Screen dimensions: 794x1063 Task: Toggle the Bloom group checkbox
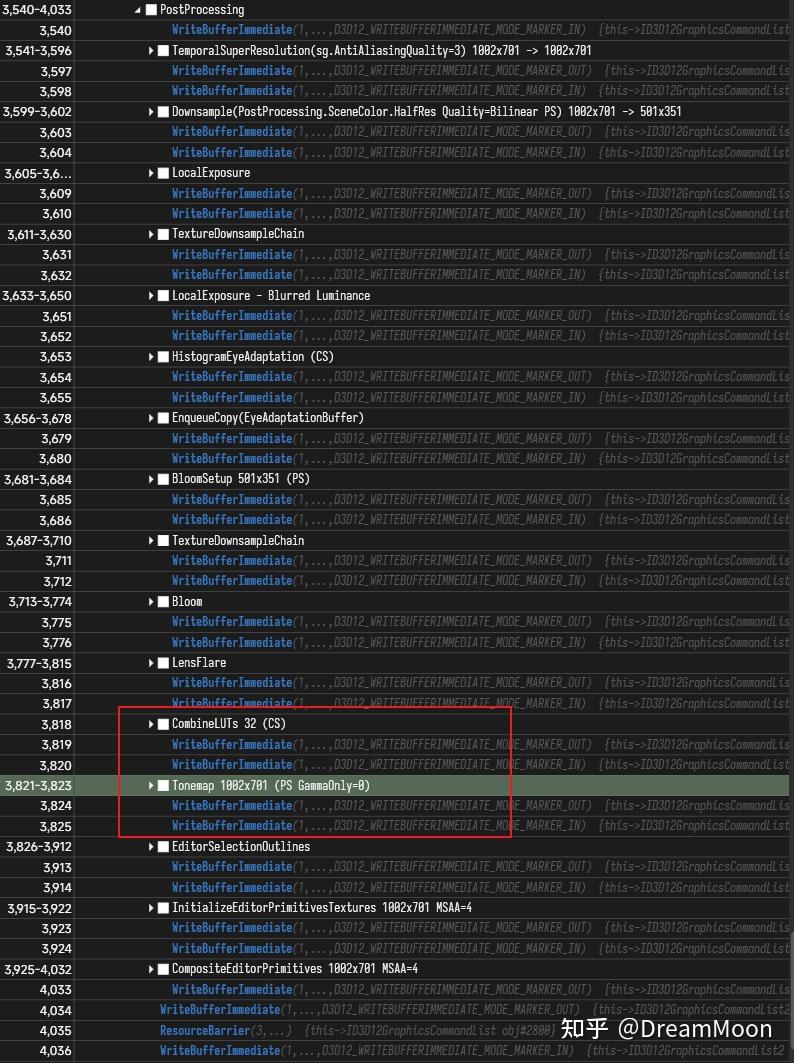[x=163, y=602]
